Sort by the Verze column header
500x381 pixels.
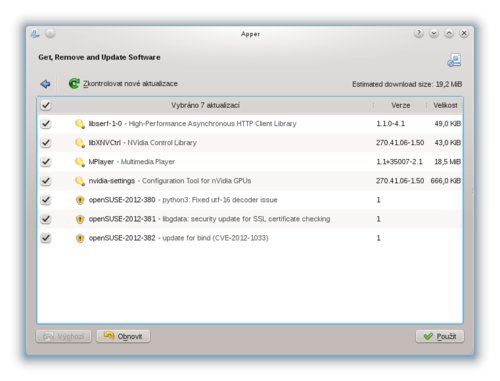[x=400, y=105]
